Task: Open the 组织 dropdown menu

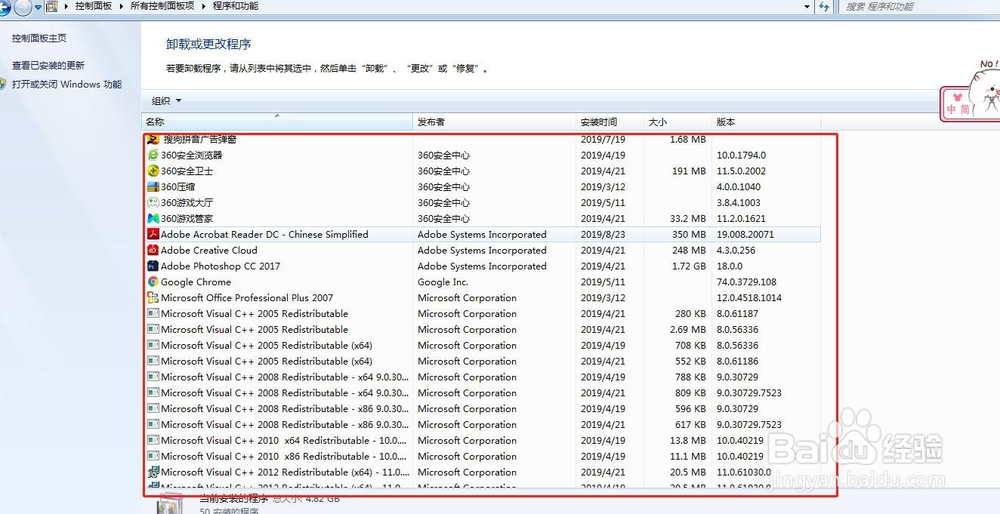Action: 166,101
